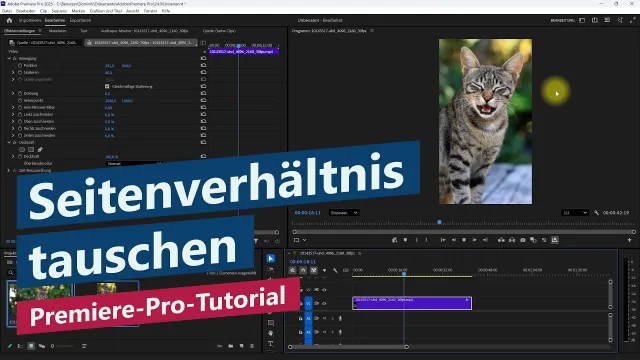Reset the Ankerpunkt parameter
The height and width of the screenshot is (360, 640).
click(203, 100)
